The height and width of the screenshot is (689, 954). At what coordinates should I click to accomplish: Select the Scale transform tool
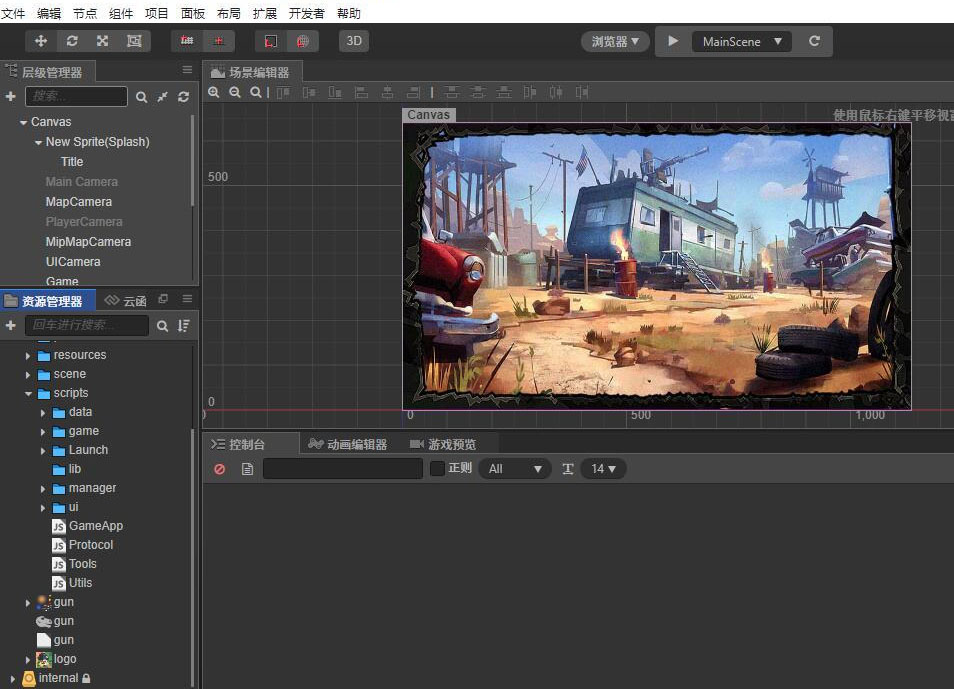click(x=102, y=41)
